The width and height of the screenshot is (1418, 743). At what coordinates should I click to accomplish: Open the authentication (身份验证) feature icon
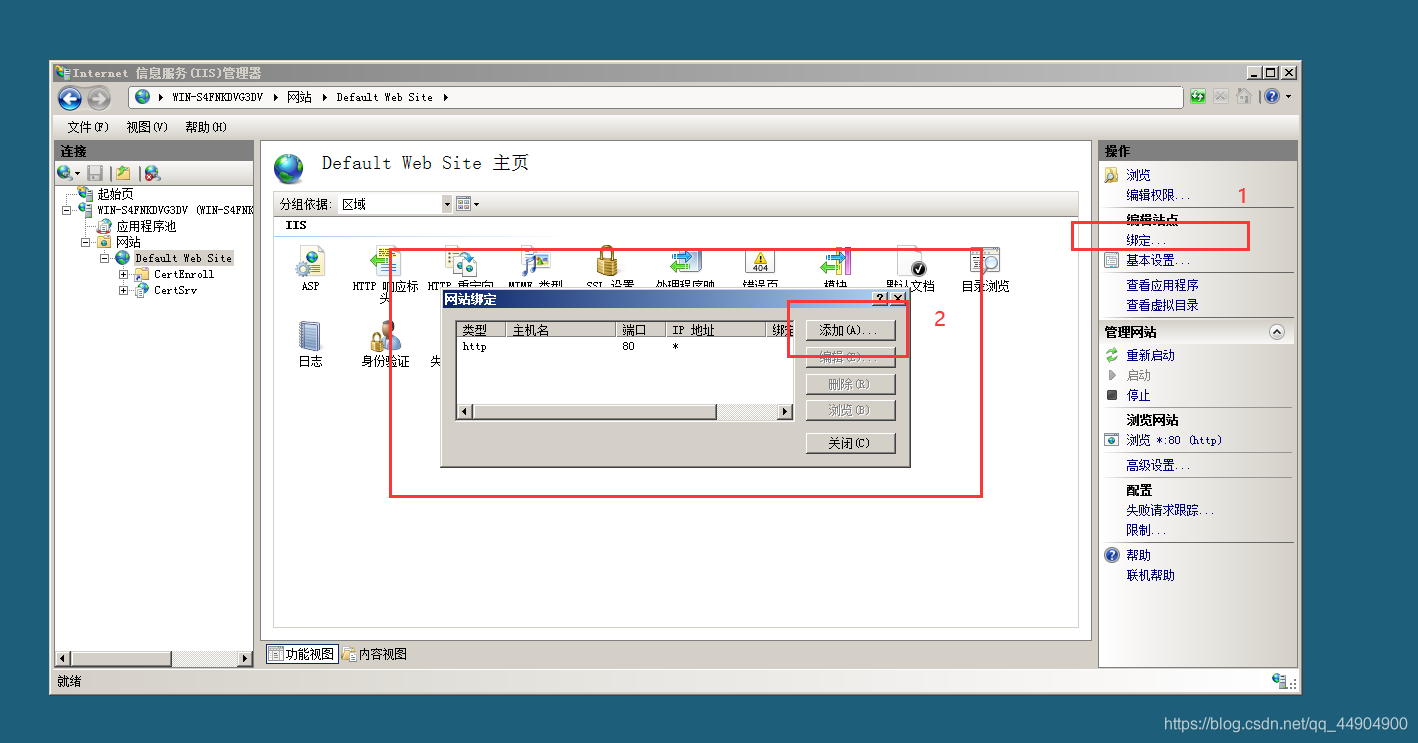(384, 336)
